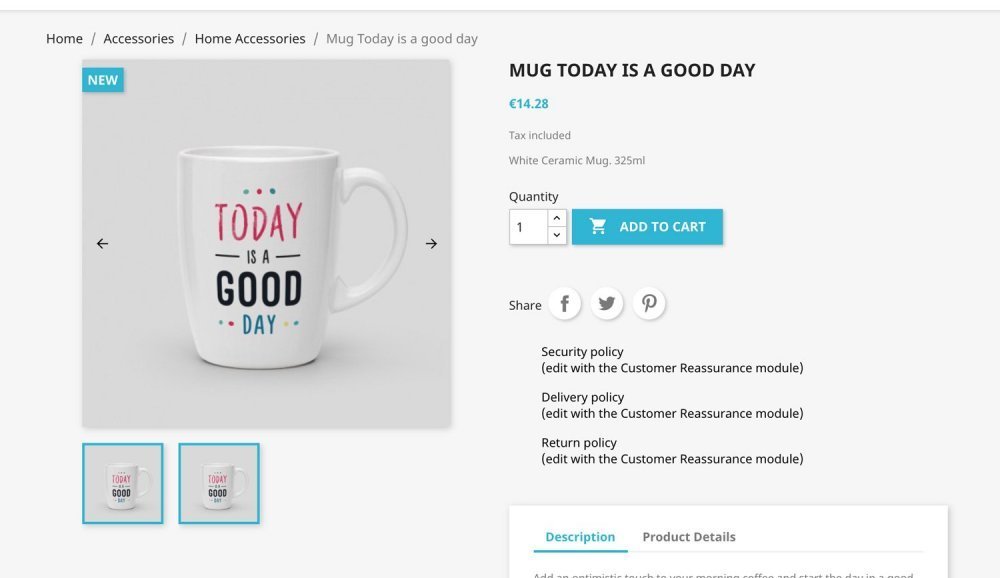Click the Add to Cart button

(x=647, y=227)
